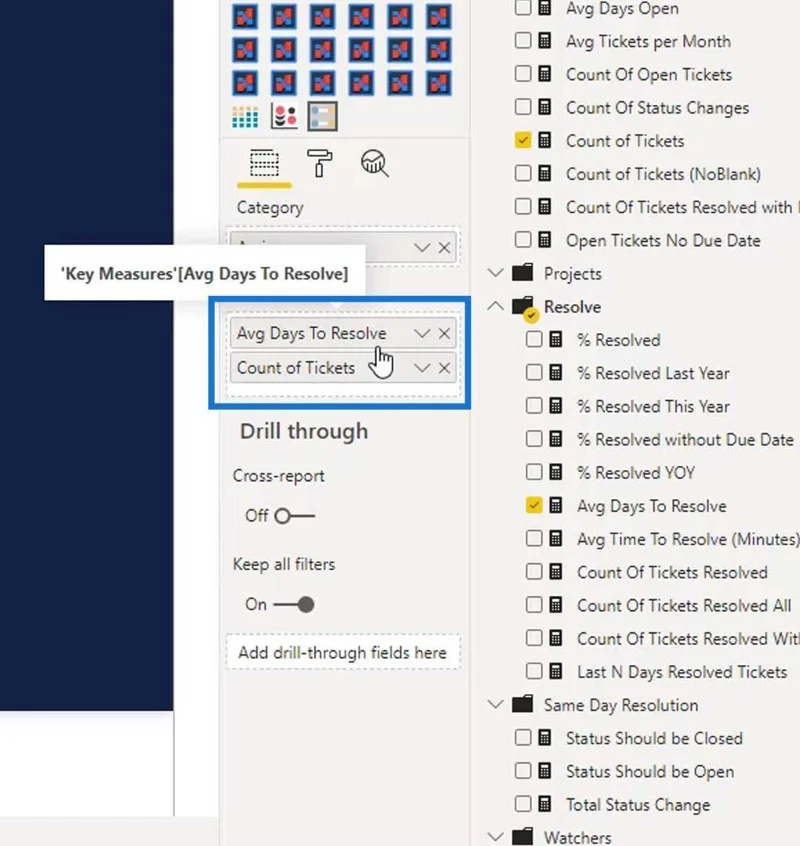This screenshot has width=800, height=846.
Task: Click the Projects folder label
Action: click(572, 274)
